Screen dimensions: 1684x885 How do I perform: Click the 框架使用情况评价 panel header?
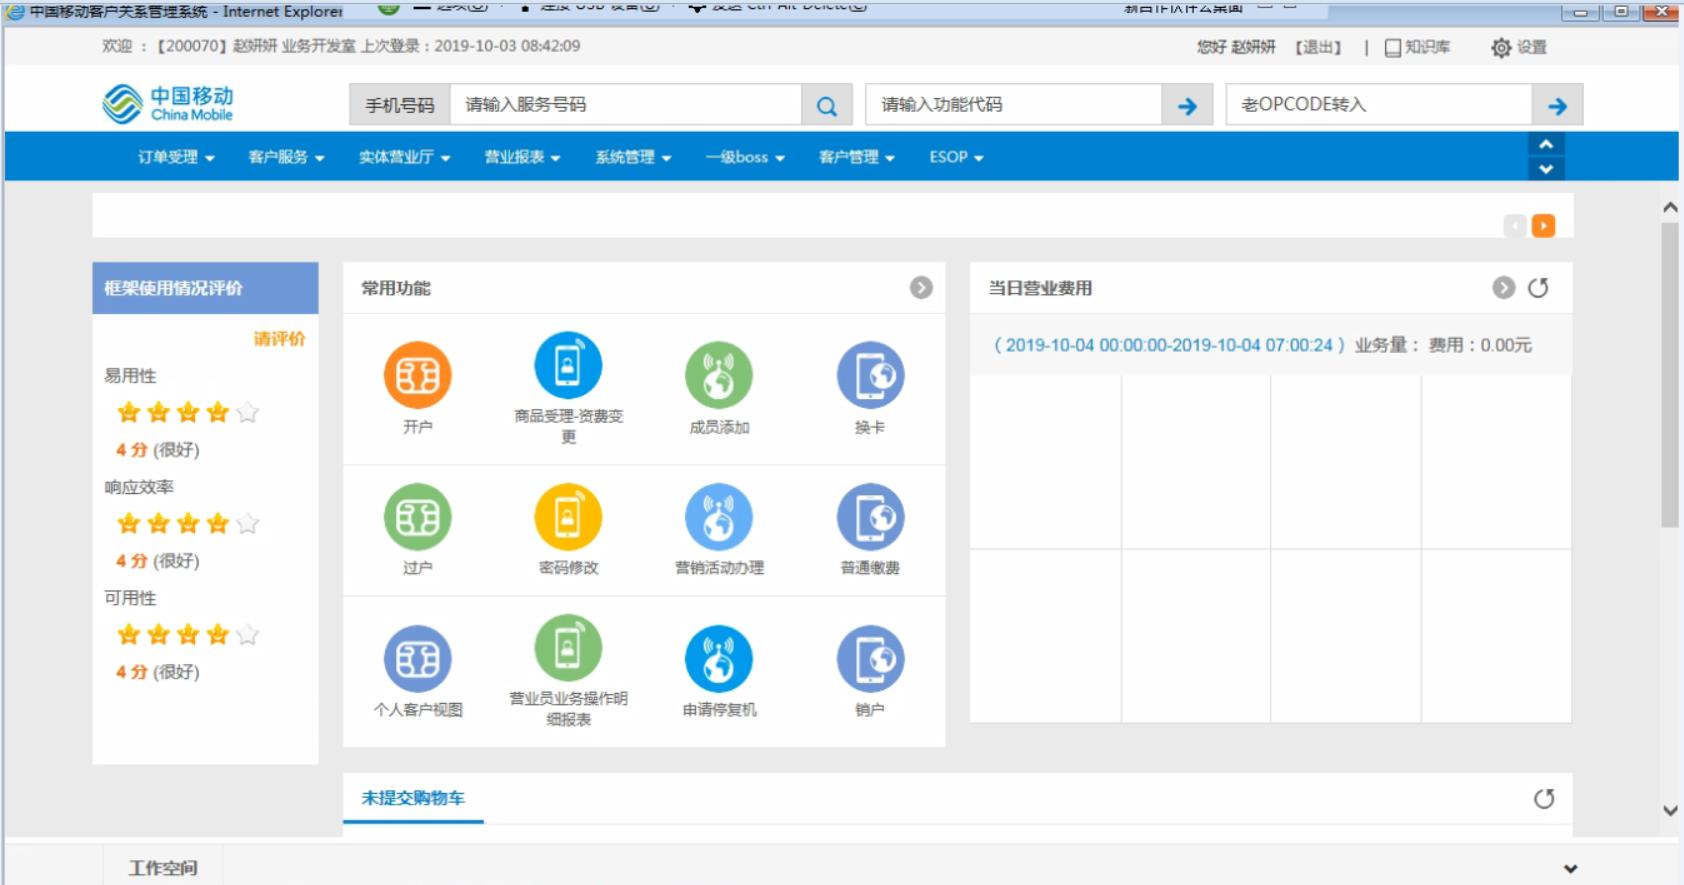pos(205,288)
